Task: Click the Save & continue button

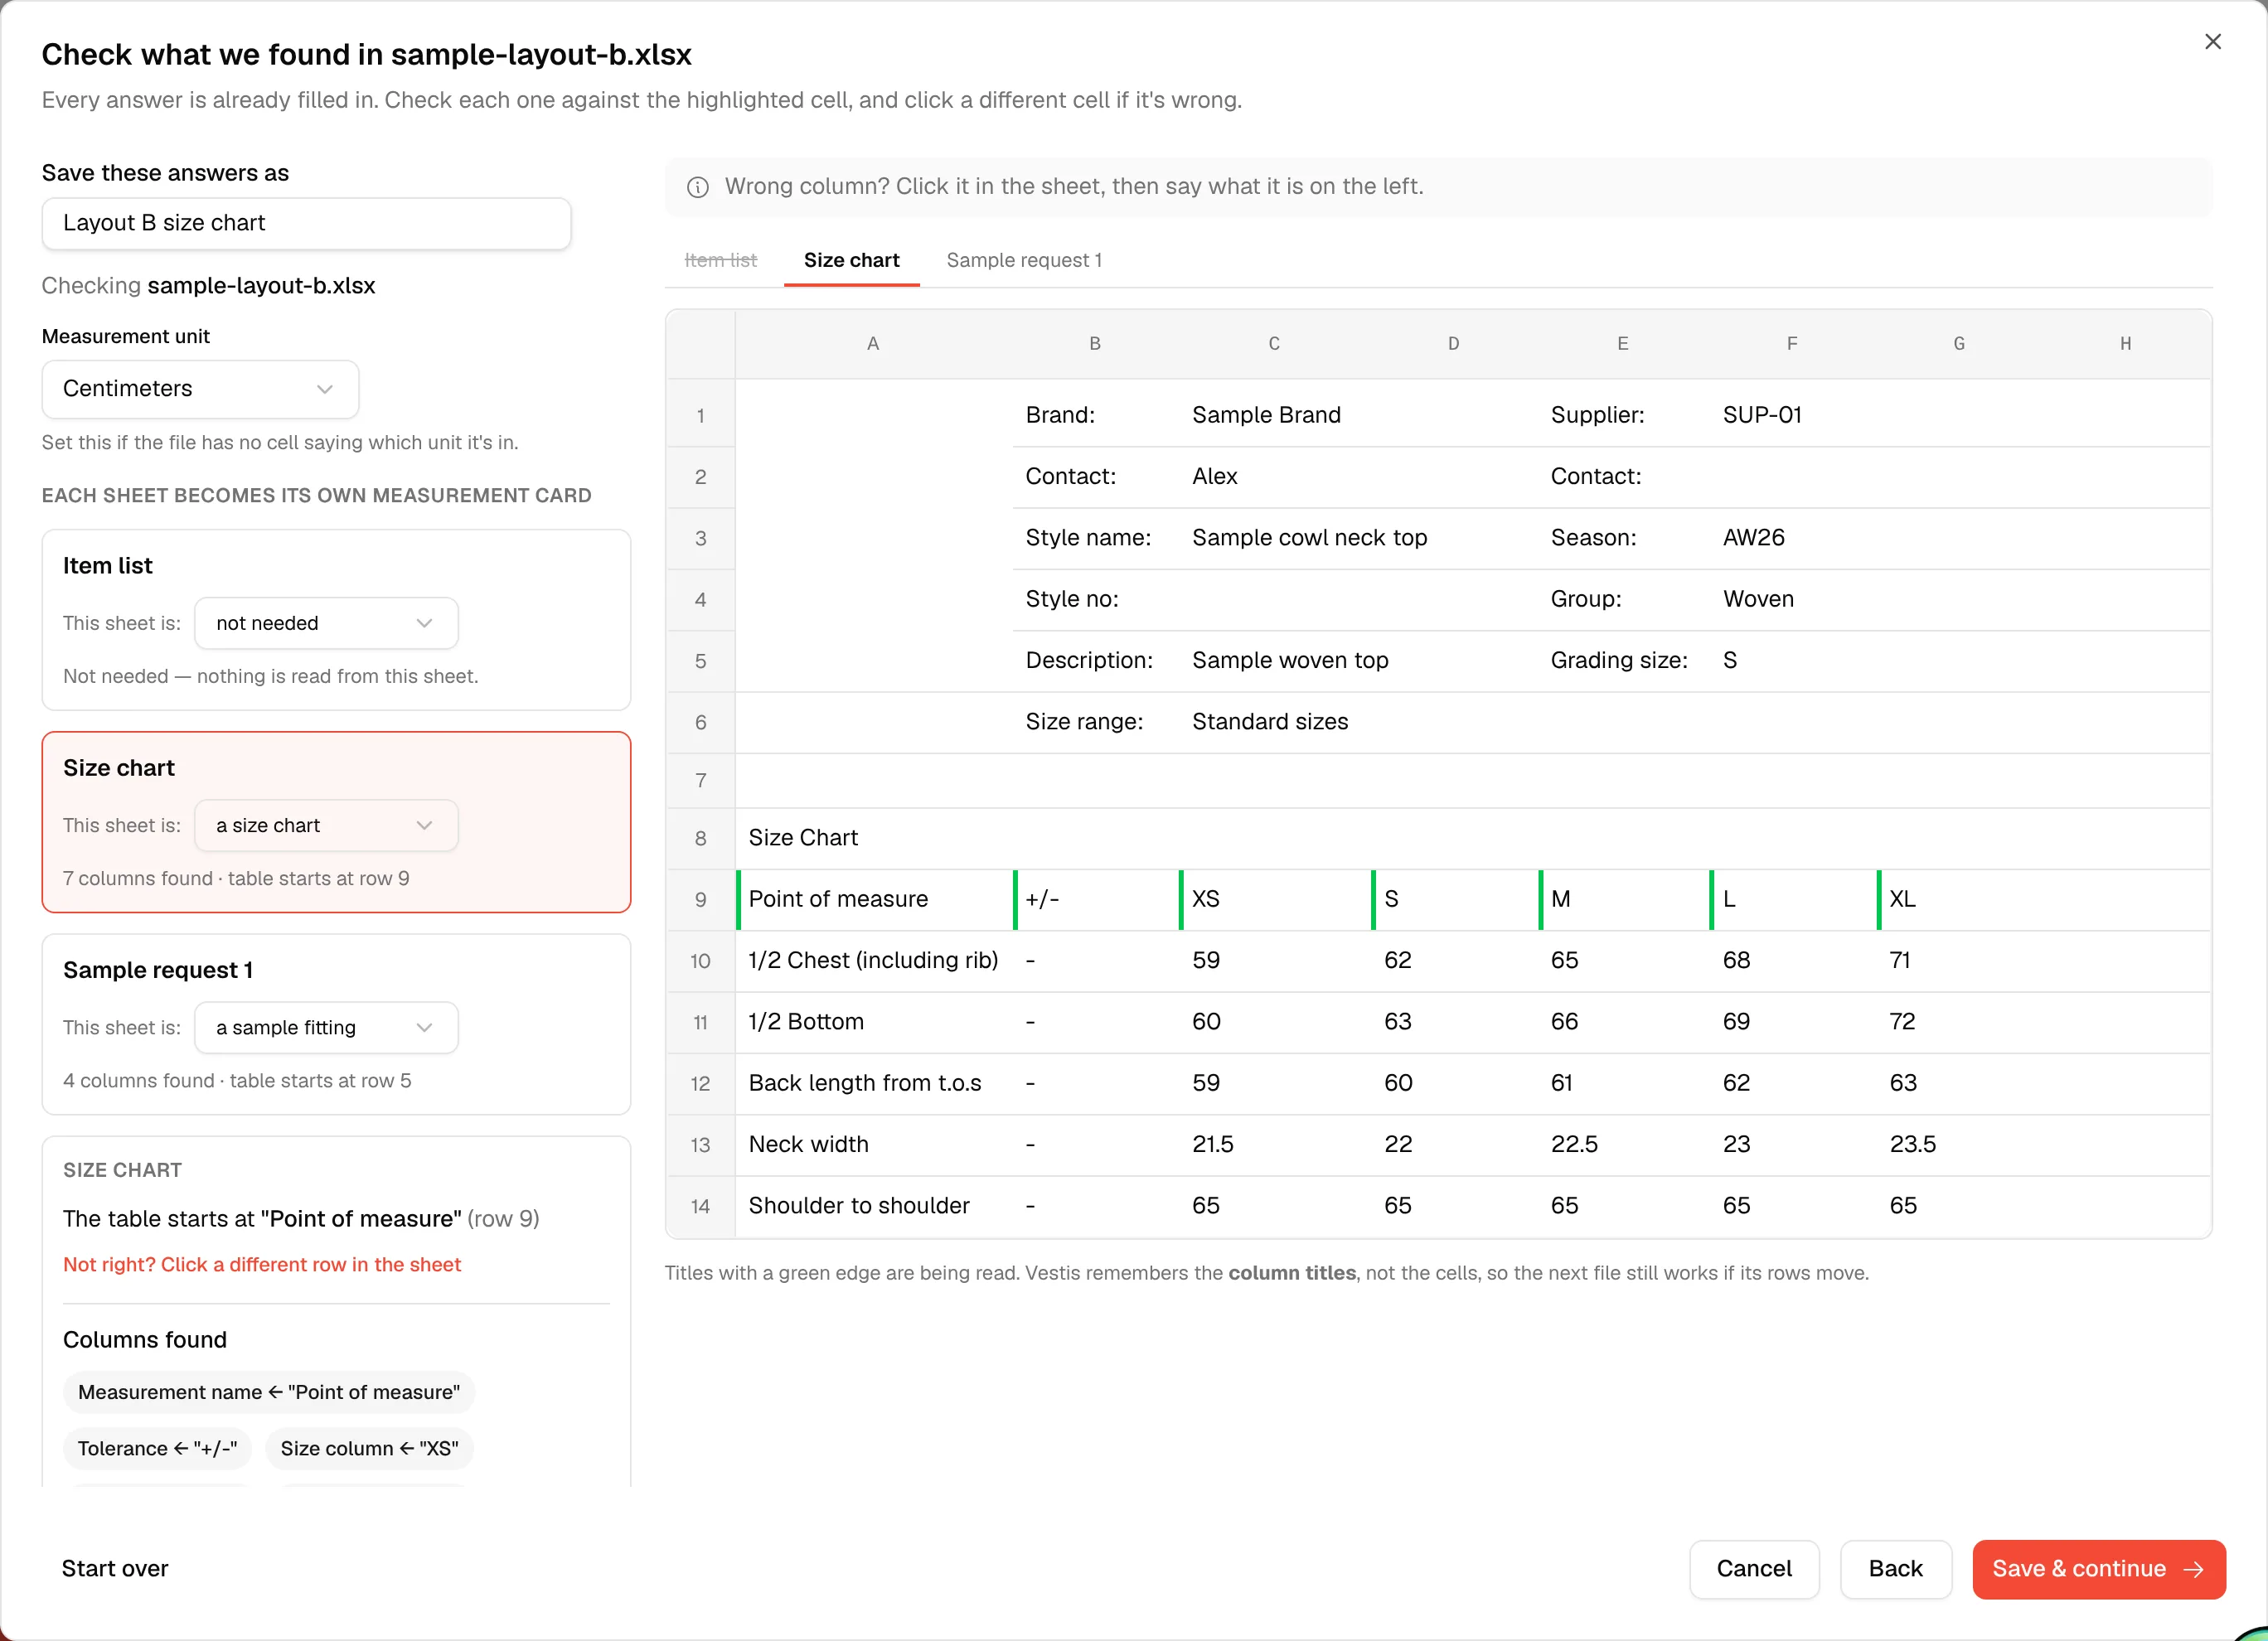Action: click(2098, 1568)
